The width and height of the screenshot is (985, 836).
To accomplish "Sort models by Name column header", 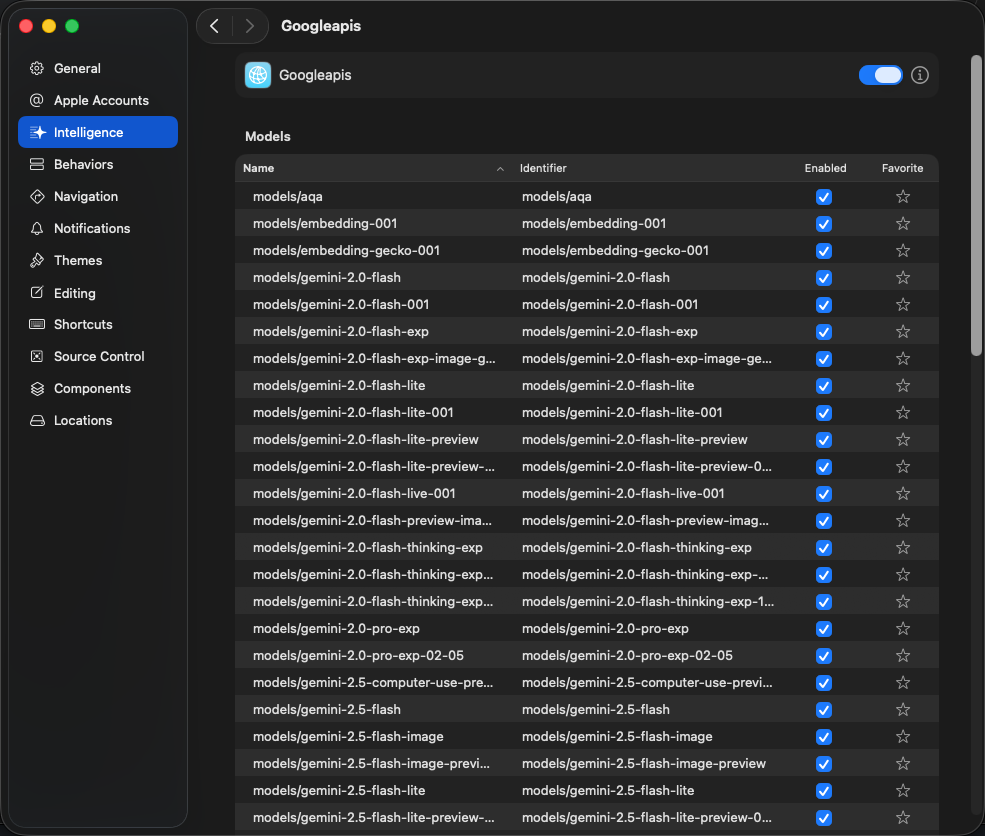I will tap(372, 168).
